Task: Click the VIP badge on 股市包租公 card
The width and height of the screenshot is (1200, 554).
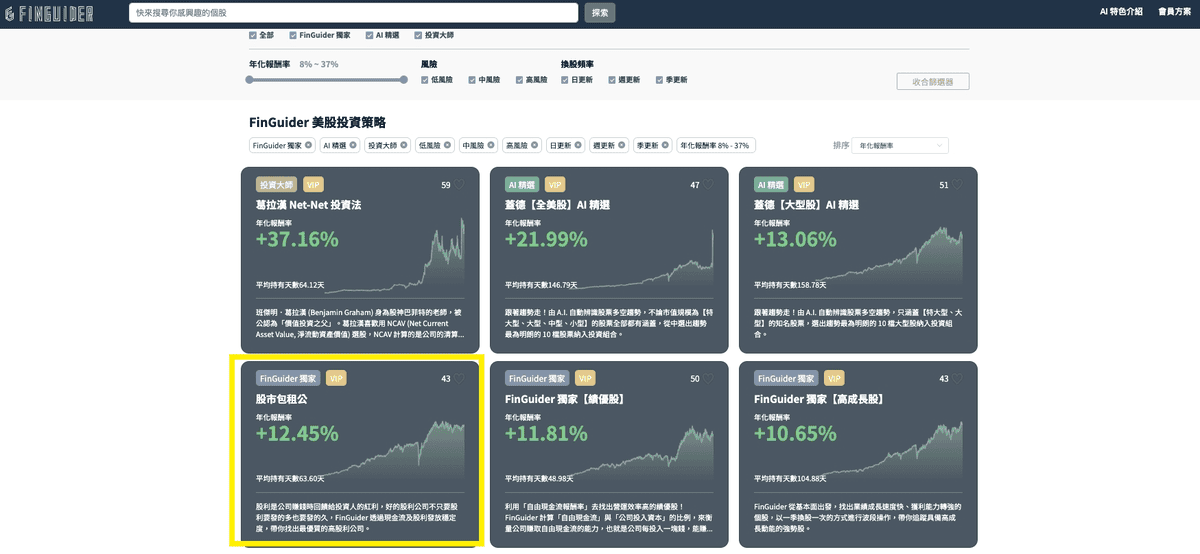Action: [x=336, y=379]
